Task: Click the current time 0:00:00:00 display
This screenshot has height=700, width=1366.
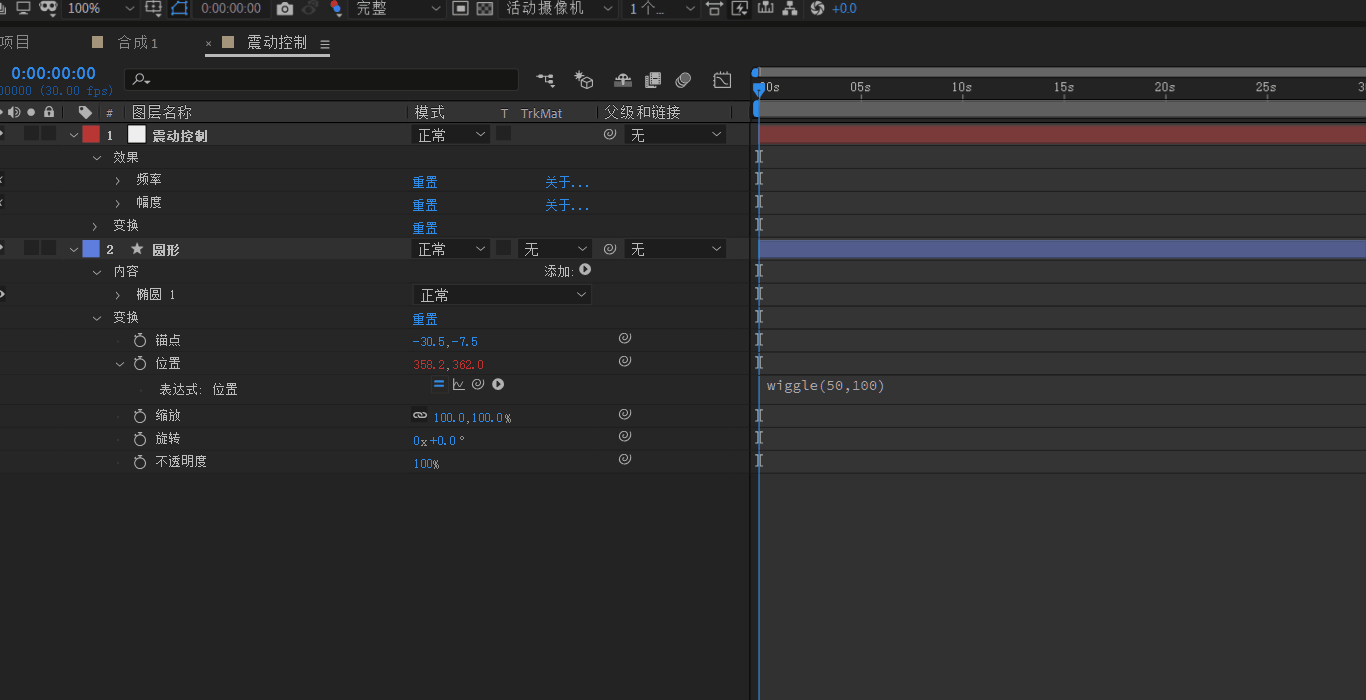Action: 54,73
